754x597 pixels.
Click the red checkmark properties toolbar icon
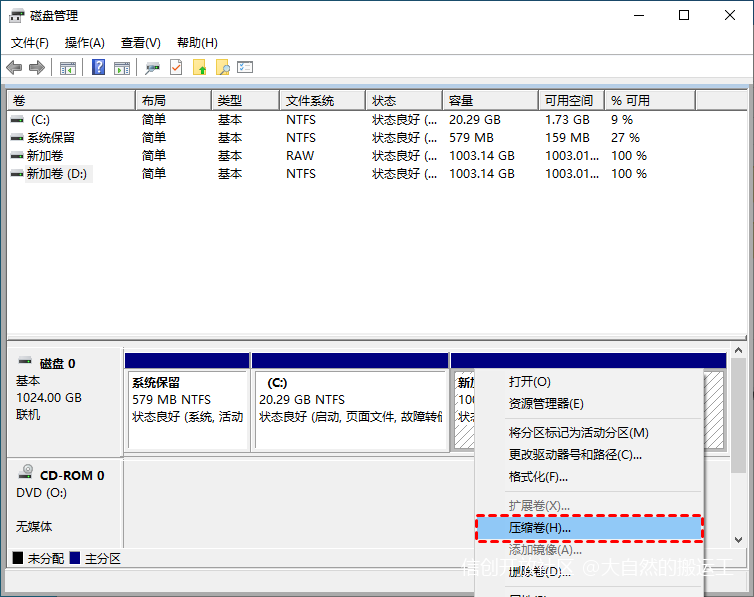click(176, 67)
